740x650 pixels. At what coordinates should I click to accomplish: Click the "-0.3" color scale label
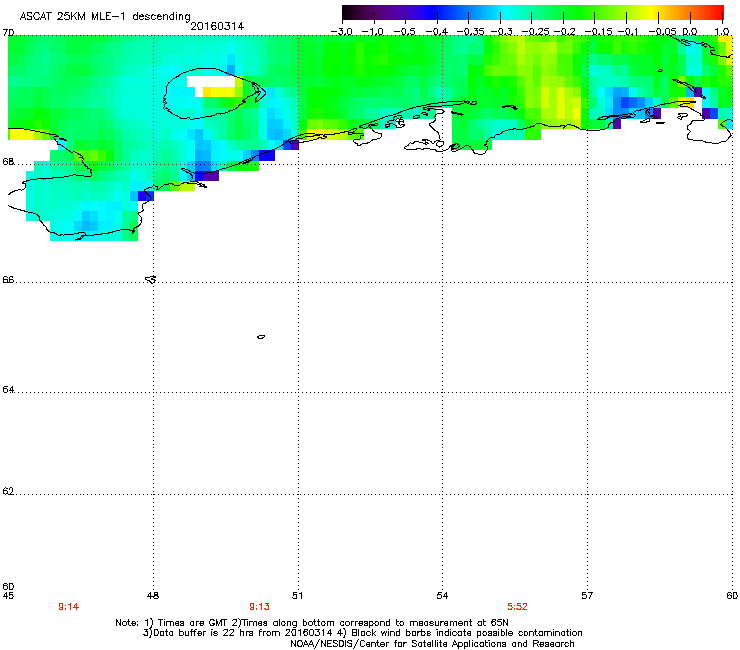coord(501,32)
